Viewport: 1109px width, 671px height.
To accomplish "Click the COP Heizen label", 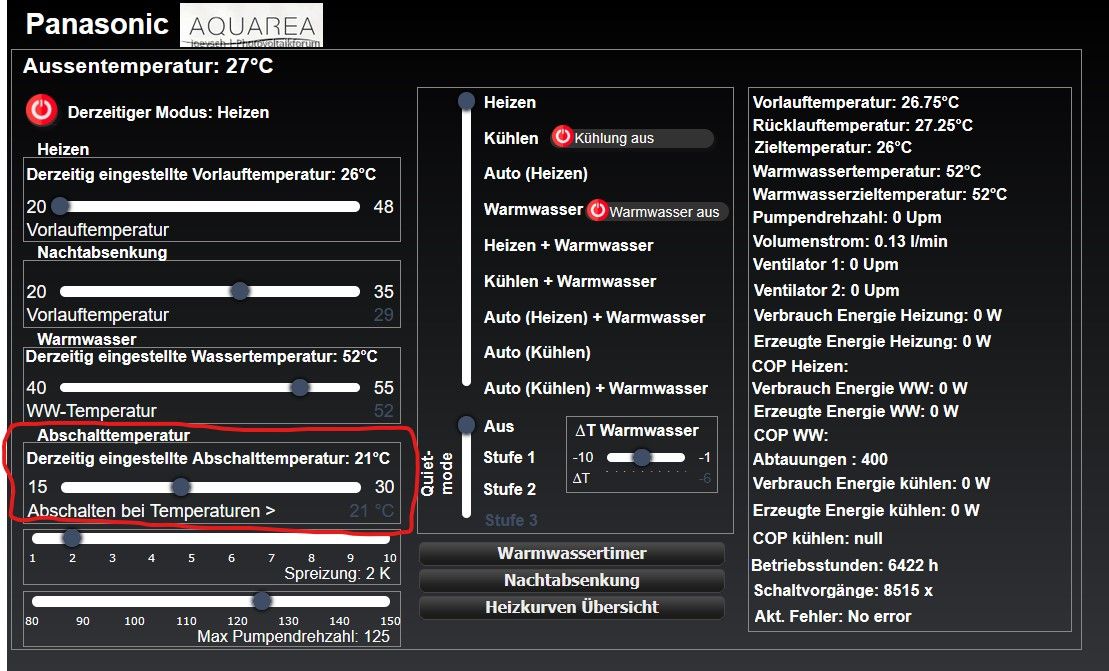I will pos(800,366).
